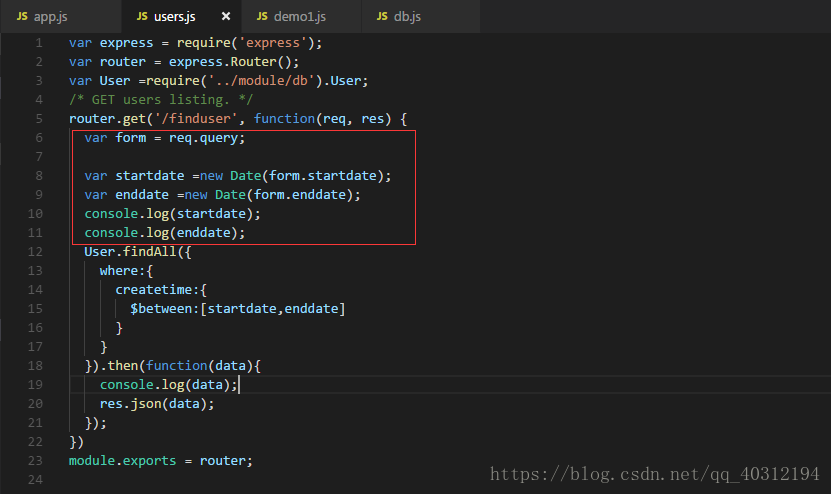Click $between operator on line 15
This screenshot has height=494, width=831.
(161, 309)
